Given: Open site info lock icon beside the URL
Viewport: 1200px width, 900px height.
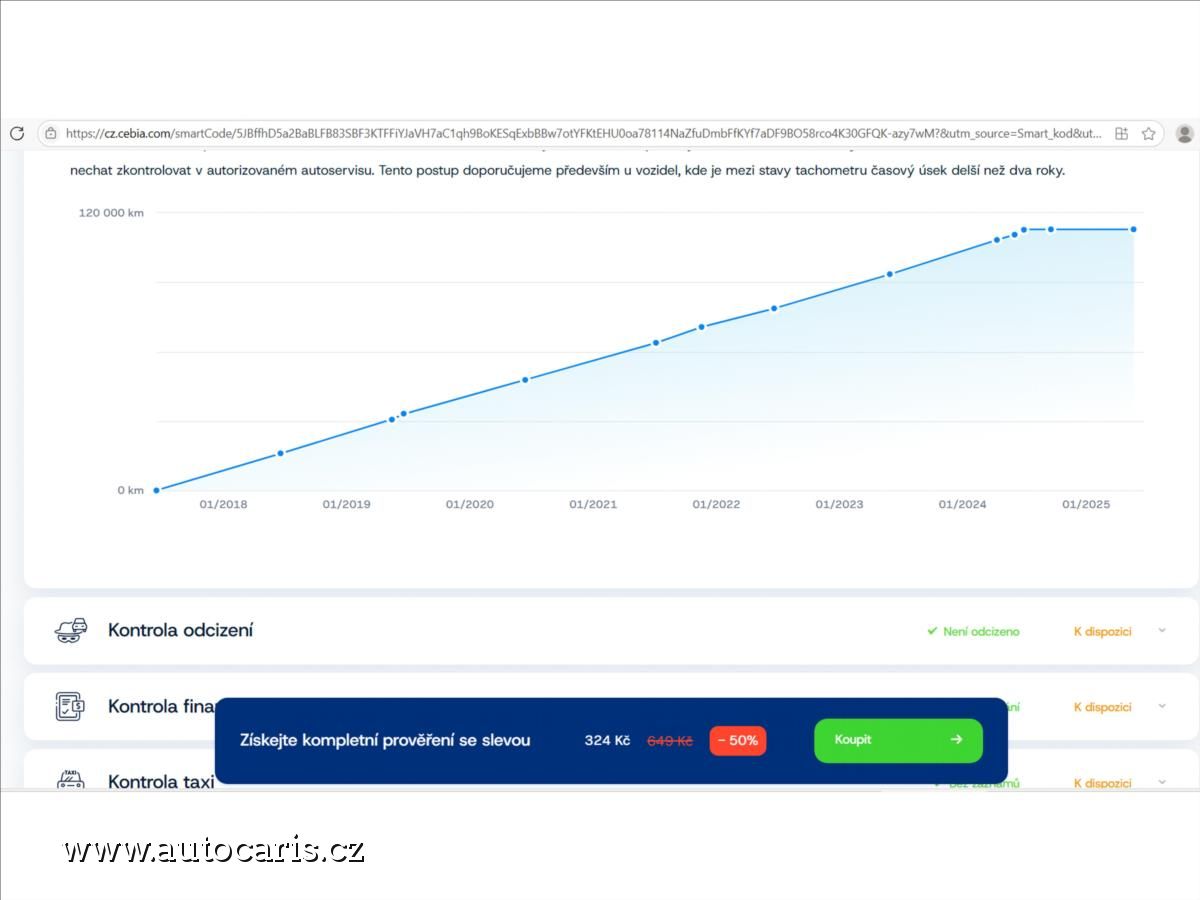Looking at the screenshot, I should click(51, 133).
